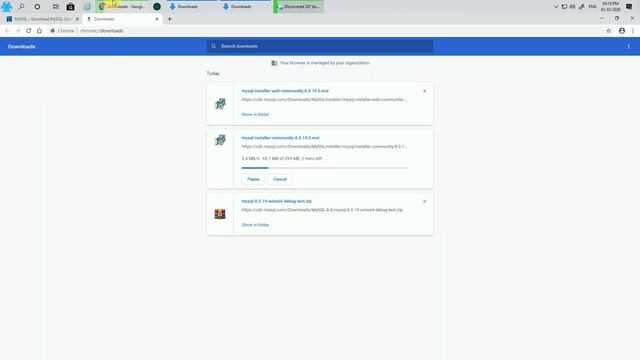The height and width of the screenshot is (360, 640).
Task: Click the magnifier in Search downloads bar
Action: (x=213, y=46)
